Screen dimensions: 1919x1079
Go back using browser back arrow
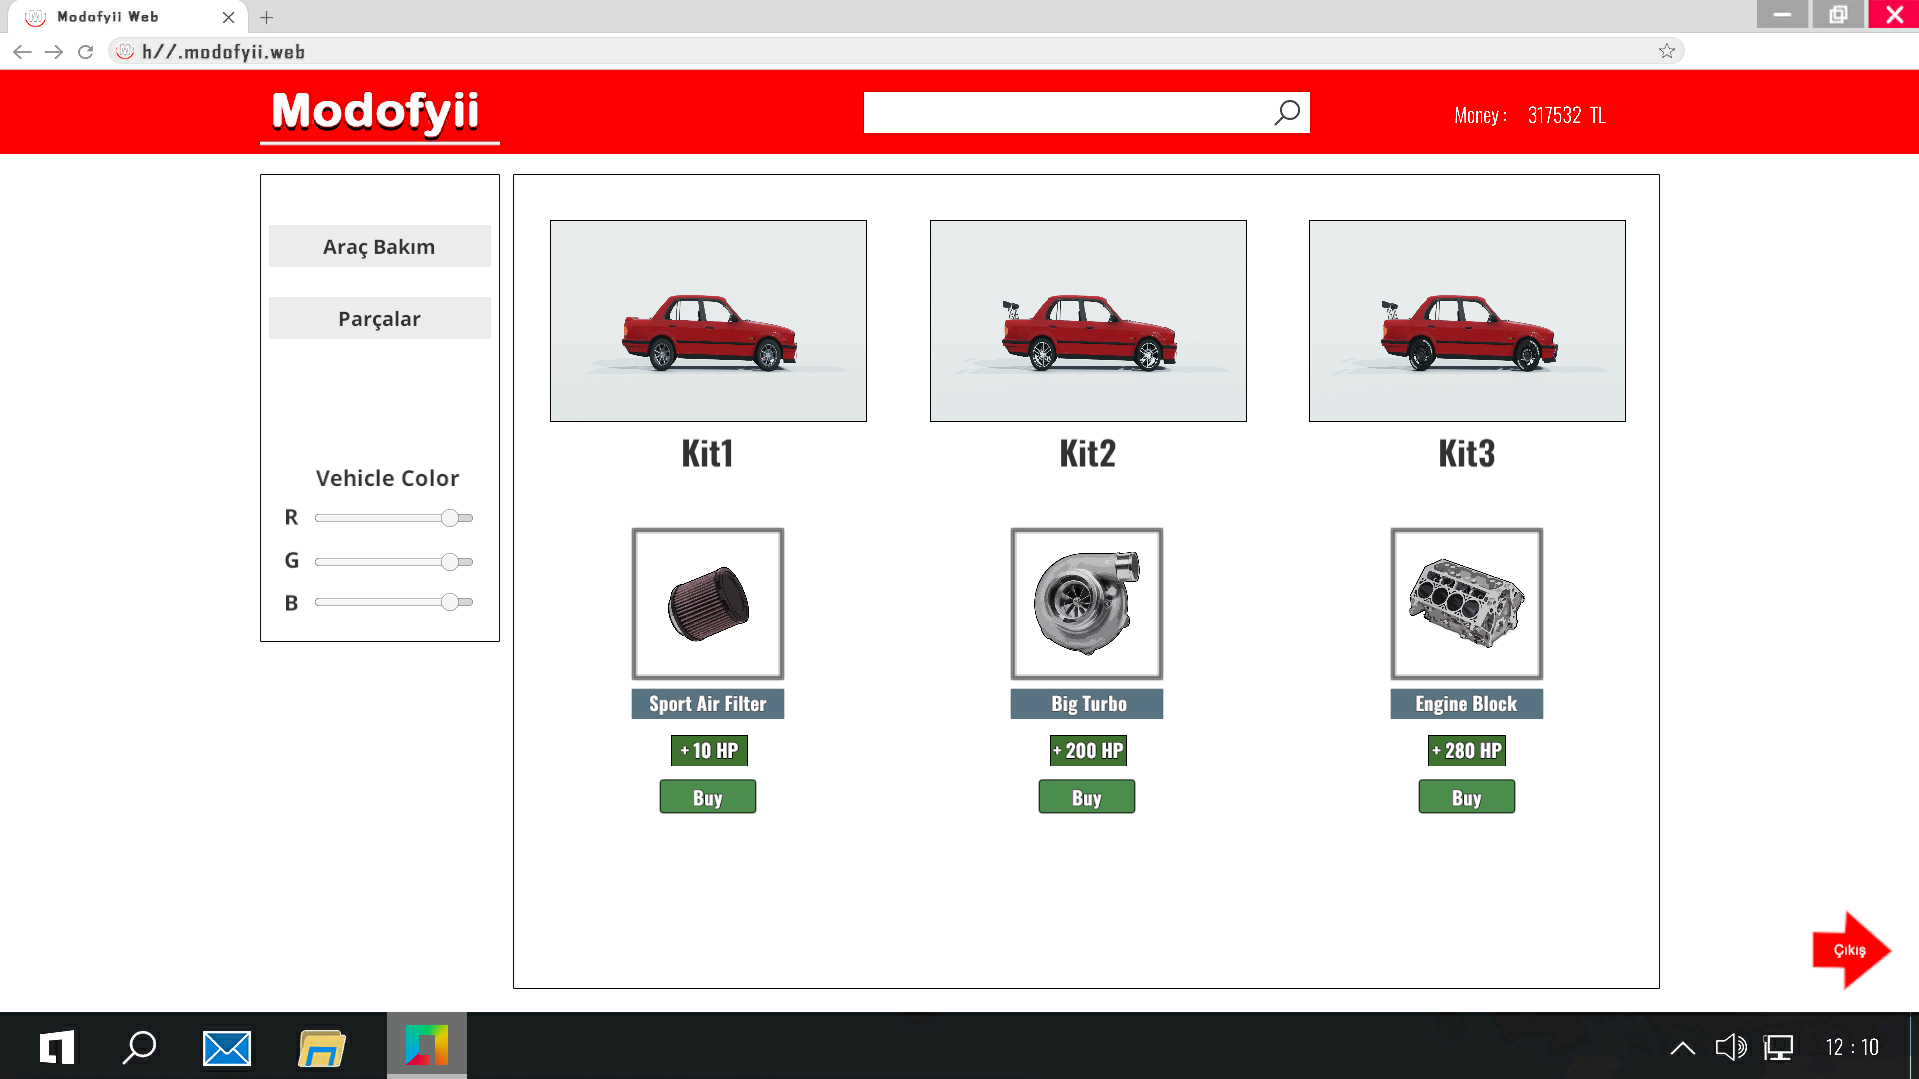(x=22, y=52)
